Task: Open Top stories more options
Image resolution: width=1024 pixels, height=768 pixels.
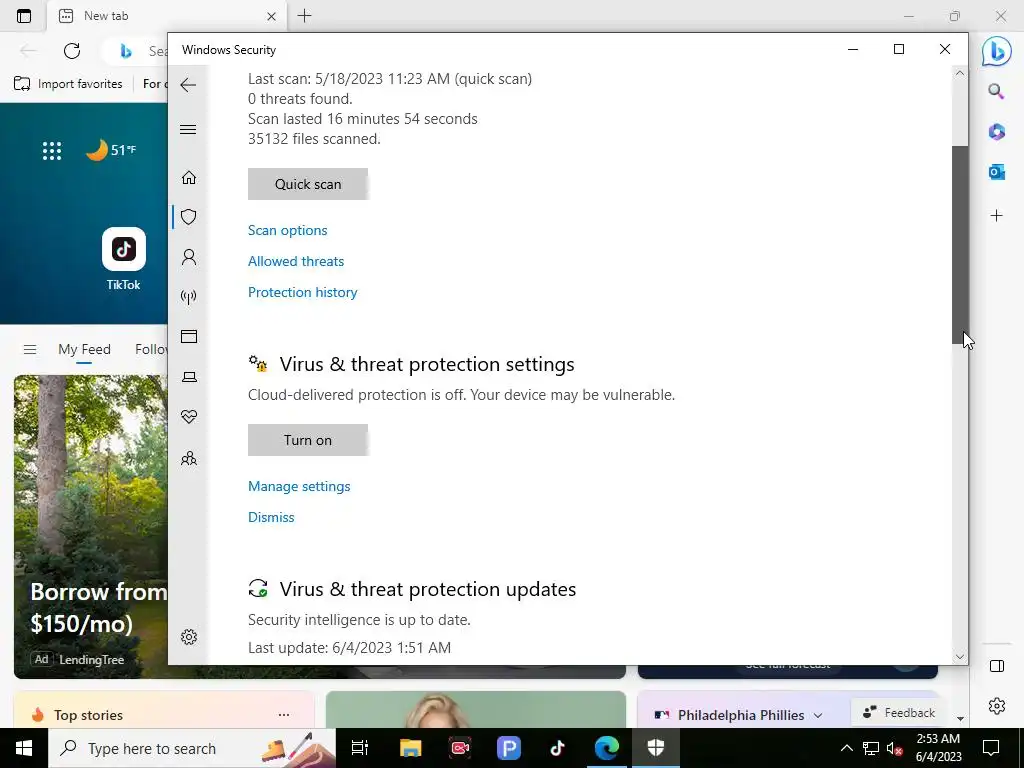Action: click(283, 714)
